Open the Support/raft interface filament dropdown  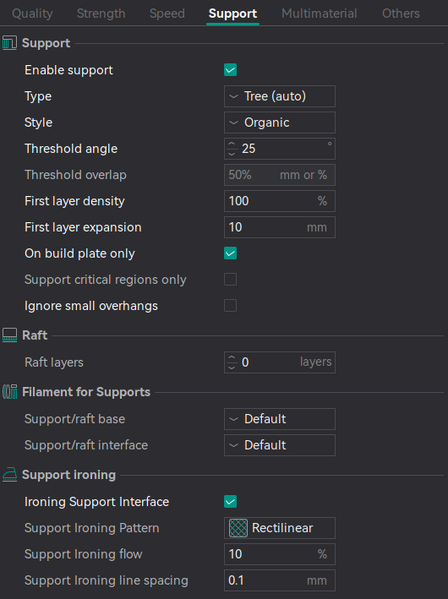[280, 445]
